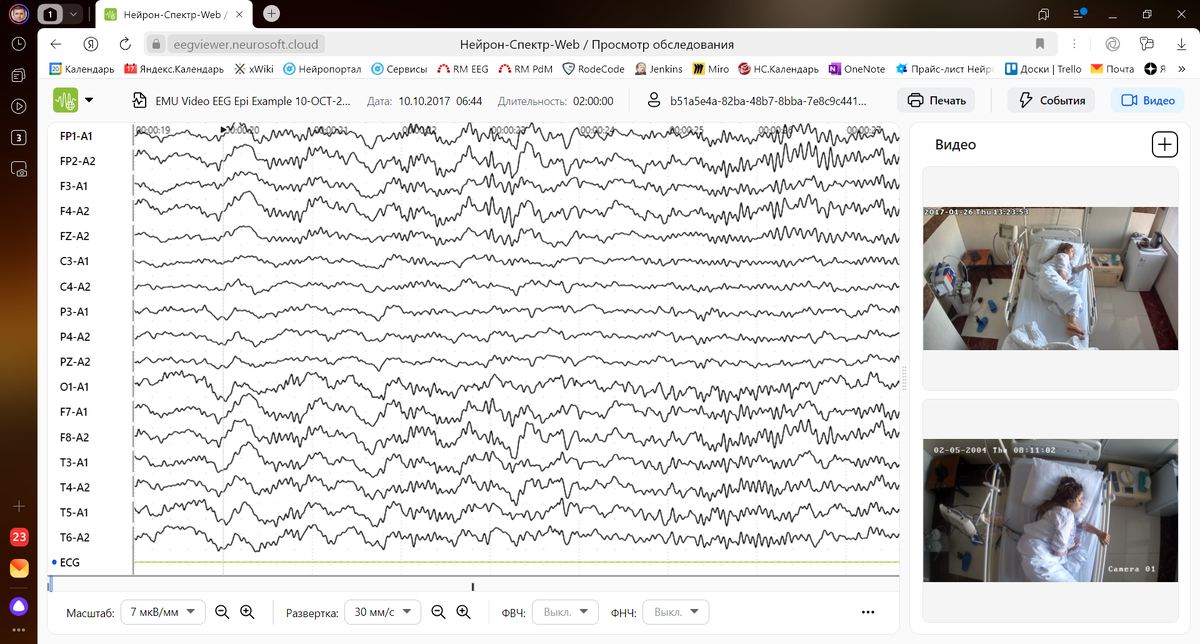This screenshot has height=644, width=1200.
Task: Zoom out amplitude with magnifier minus icon
Action: pyautogui.click(x=222, y=611)
